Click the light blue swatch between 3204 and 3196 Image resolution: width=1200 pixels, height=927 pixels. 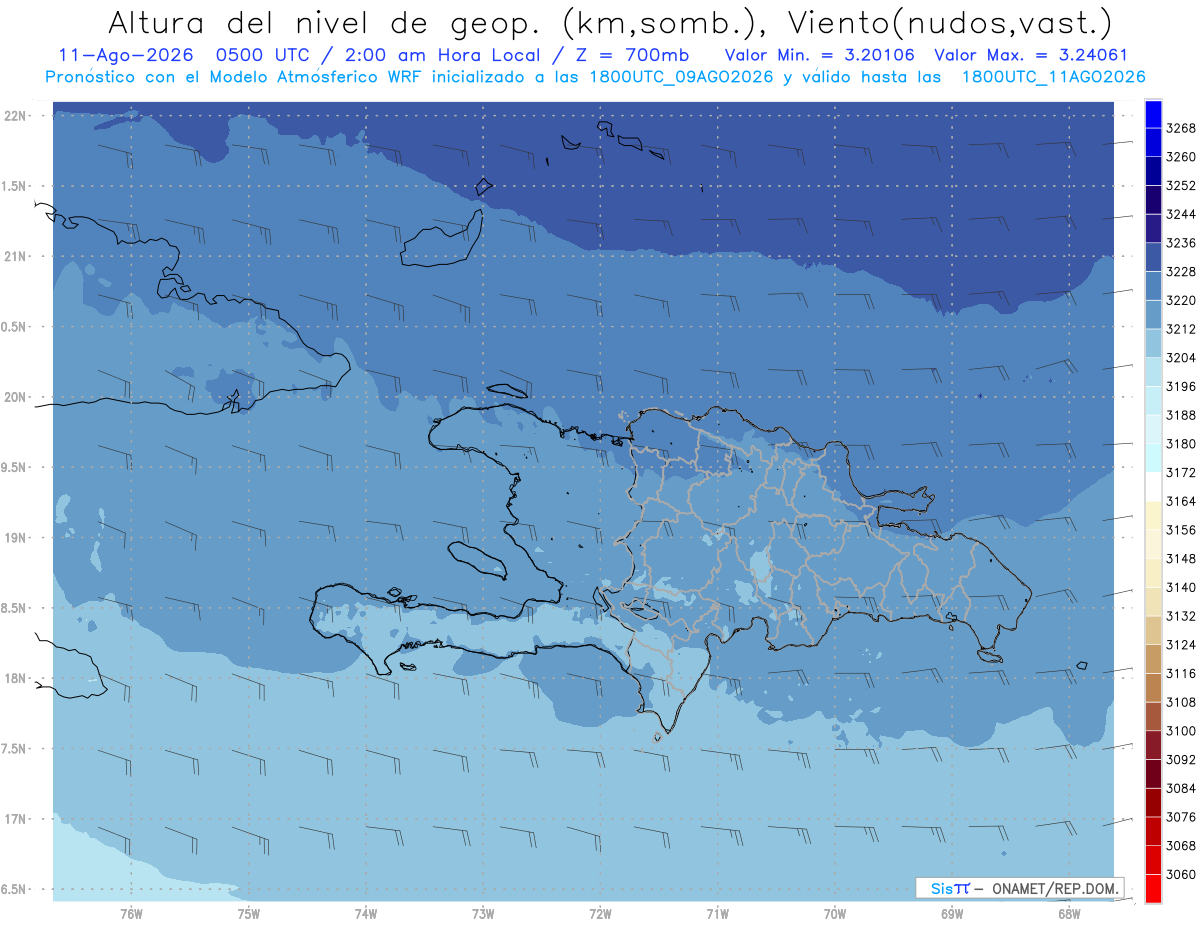tap(1153, 371)
